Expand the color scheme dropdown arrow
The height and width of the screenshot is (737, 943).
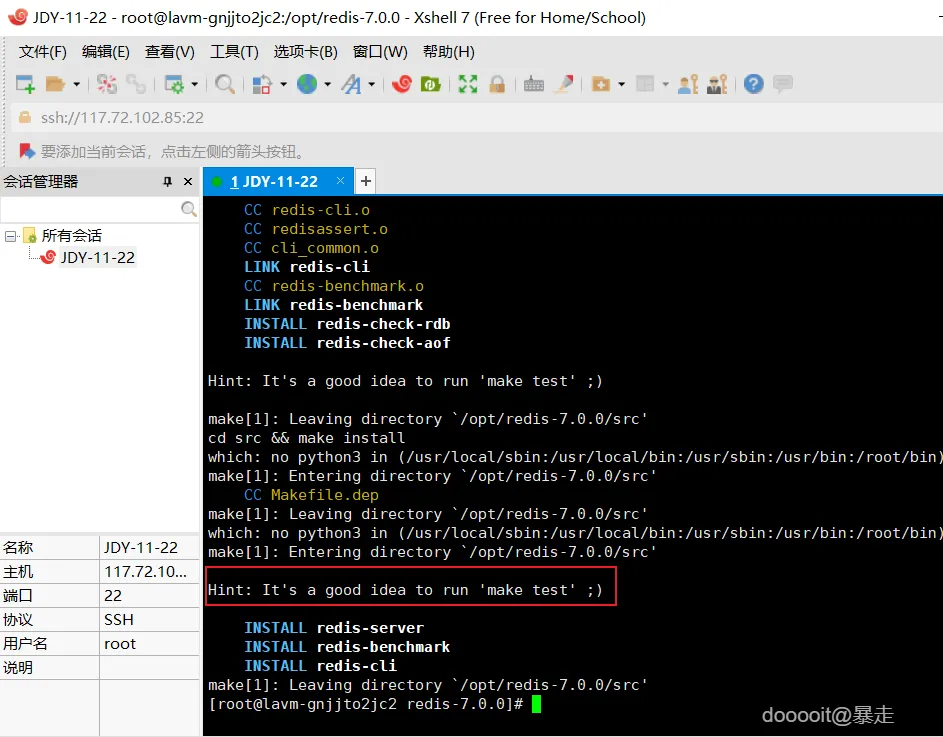pyautogui.click(x=283, y=84)
